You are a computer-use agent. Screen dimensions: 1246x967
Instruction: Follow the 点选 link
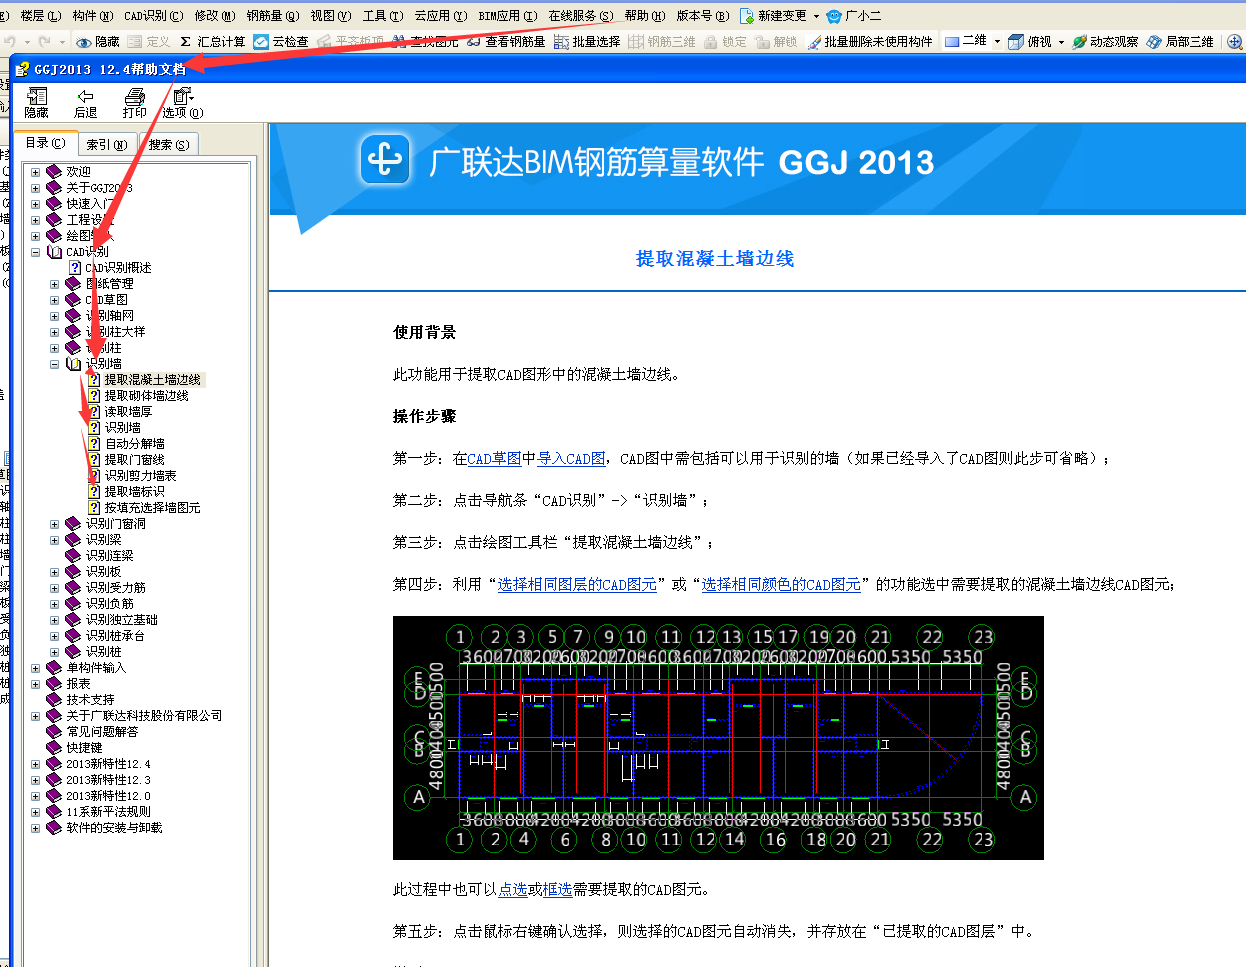coord(513,890)
